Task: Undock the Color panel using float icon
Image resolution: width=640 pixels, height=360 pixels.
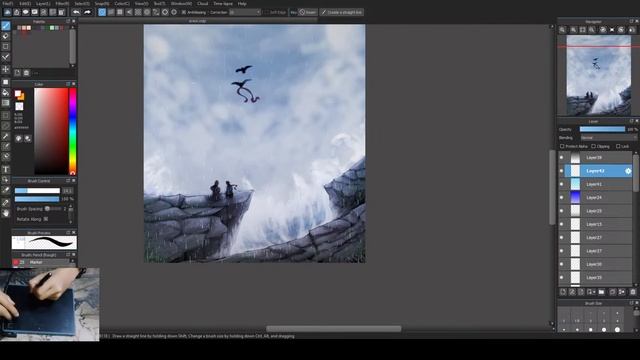Action: coord(68,84)
